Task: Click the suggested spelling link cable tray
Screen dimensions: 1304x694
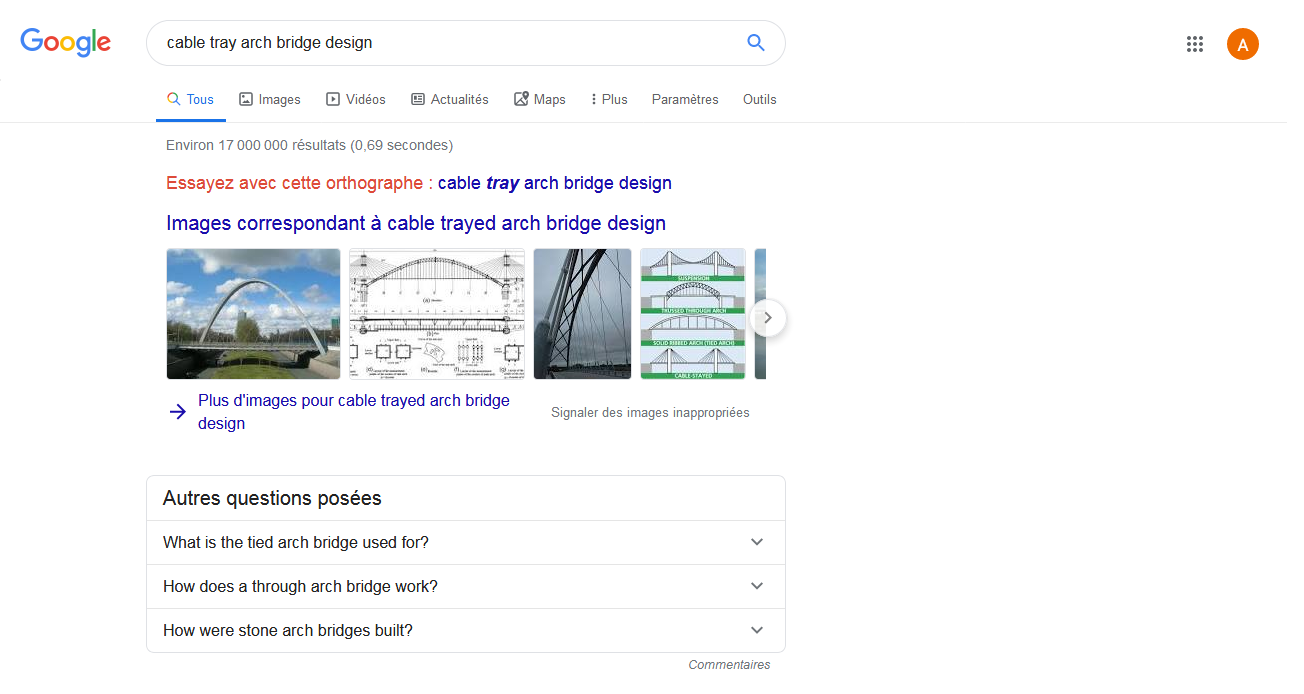Action: [x=555, y=183]
